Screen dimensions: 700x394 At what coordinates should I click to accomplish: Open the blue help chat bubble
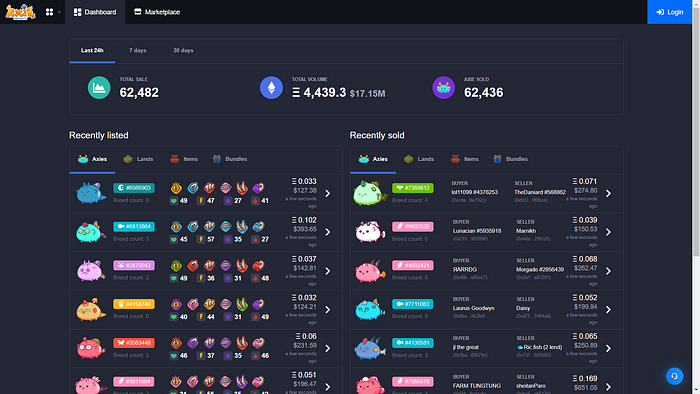(x=675, y=376)
